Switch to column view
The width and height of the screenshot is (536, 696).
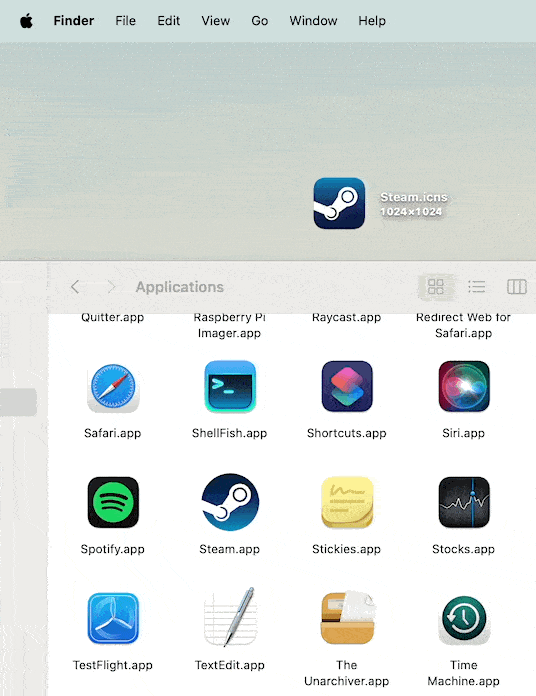516,287
